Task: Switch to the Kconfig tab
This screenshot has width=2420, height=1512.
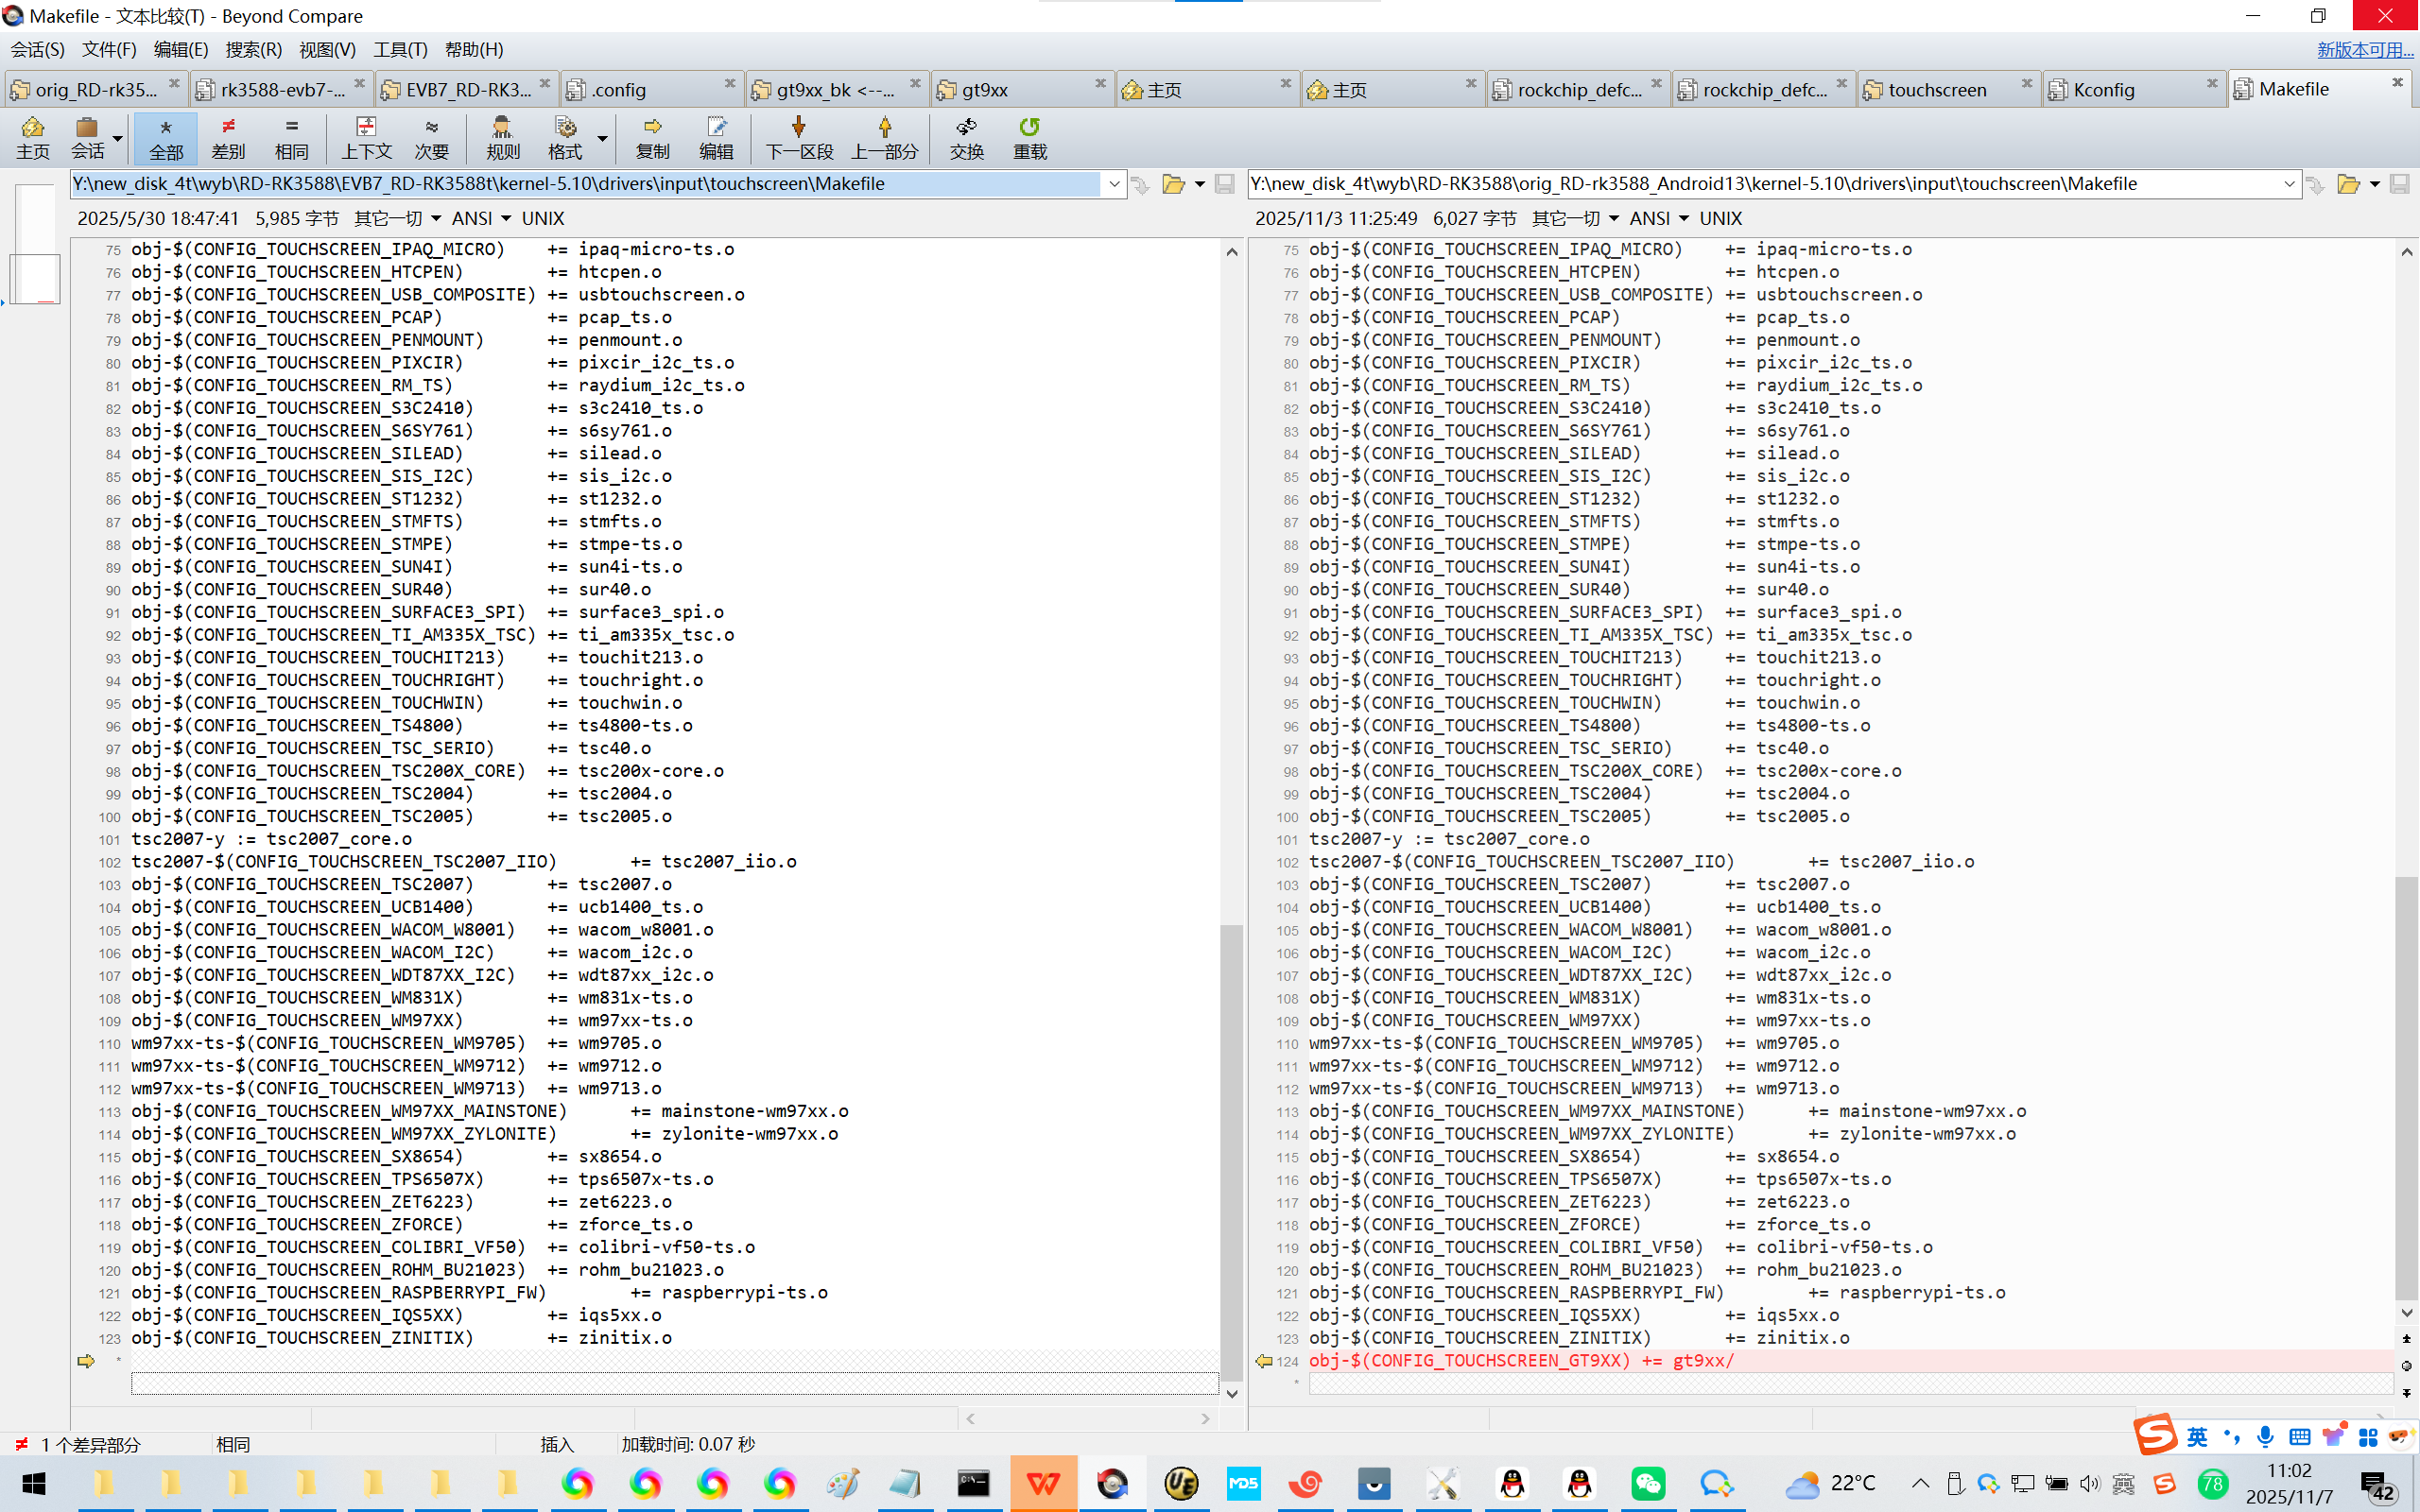Action: click(x=2103, y=90)
